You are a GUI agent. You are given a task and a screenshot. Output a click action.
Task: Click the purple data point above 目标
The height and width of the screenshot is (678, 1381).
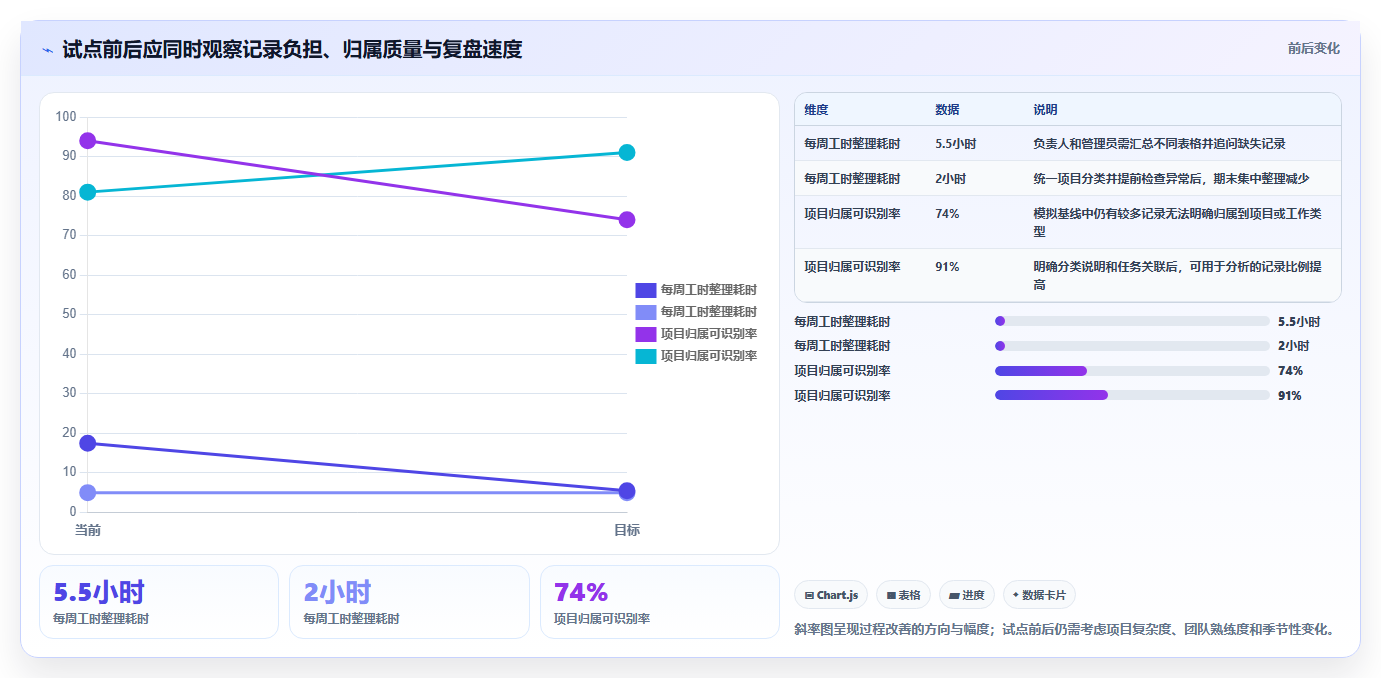coord(627,220)
